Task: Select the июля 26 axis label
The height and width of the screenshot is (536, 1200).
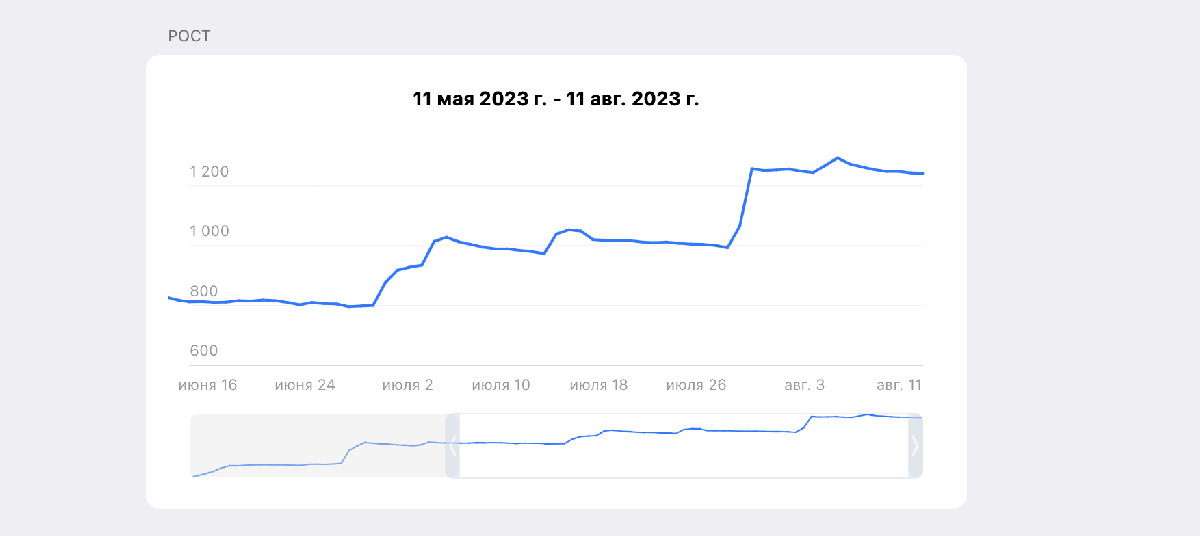Action: coord(697,384)
